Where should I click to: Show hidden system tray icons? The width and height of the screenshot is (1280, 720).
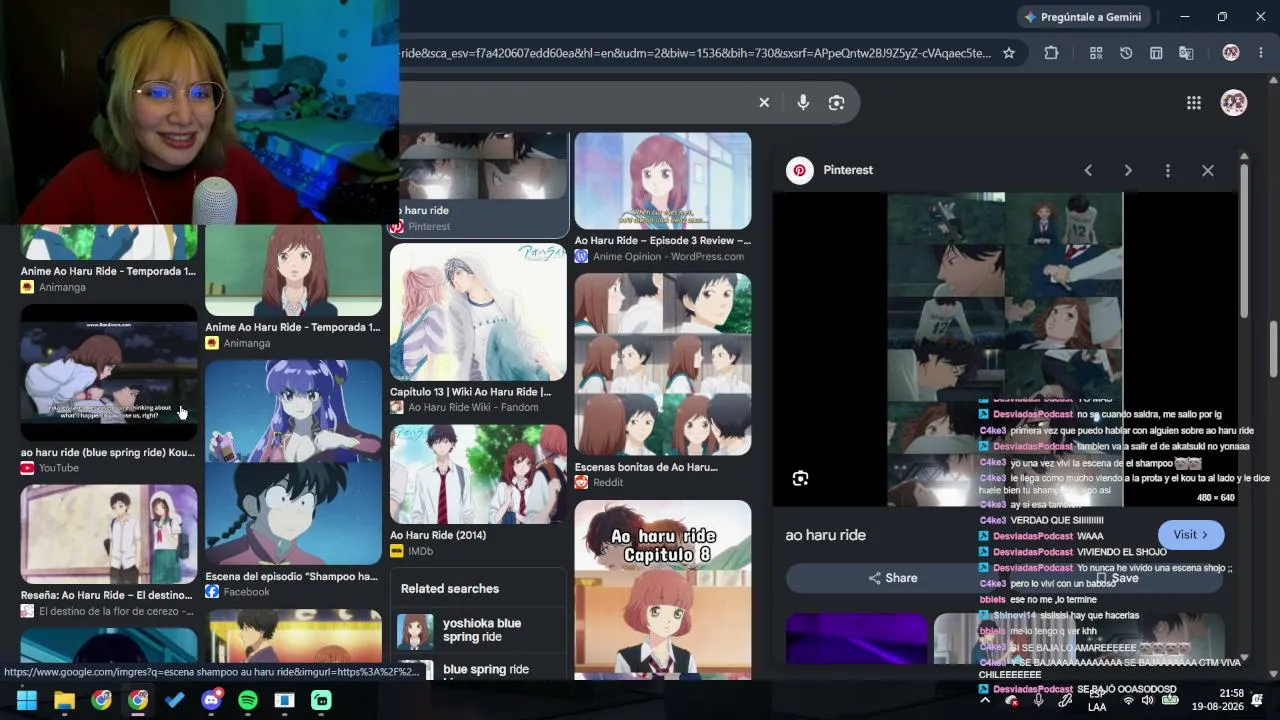[x=985, y=700]
